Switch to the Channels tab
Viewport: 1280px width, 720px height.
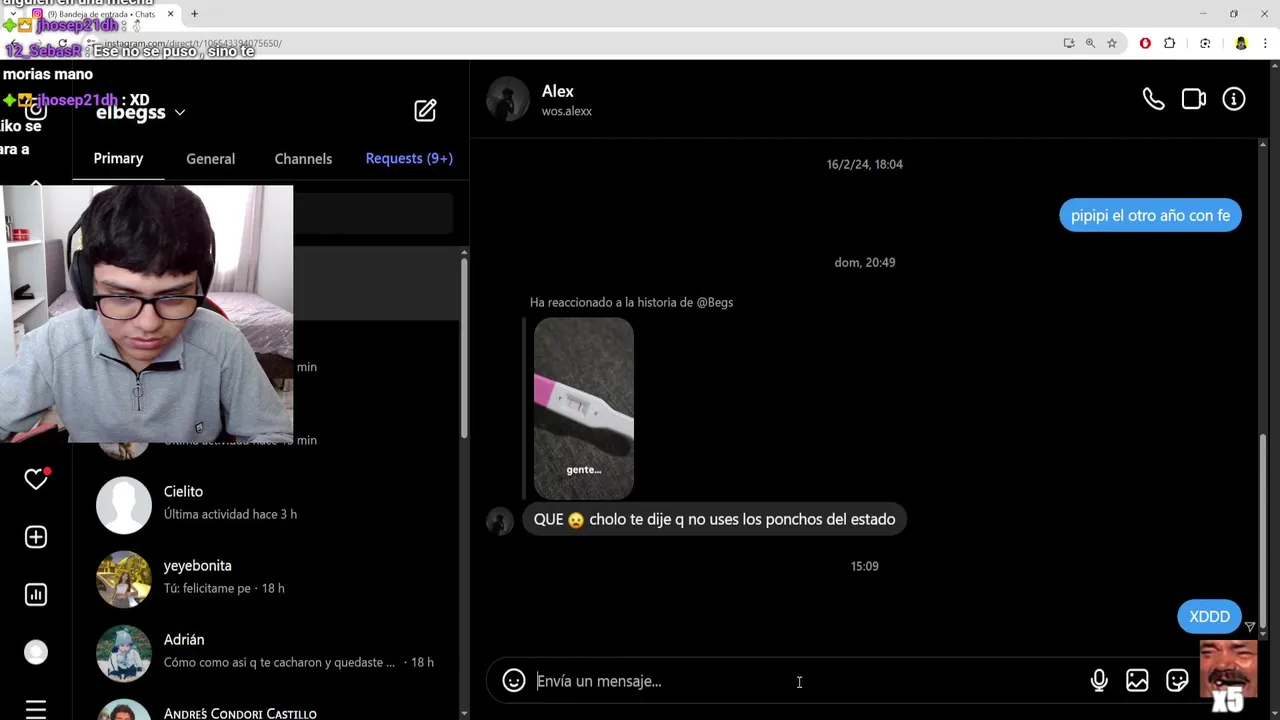(x=303, y=158)
